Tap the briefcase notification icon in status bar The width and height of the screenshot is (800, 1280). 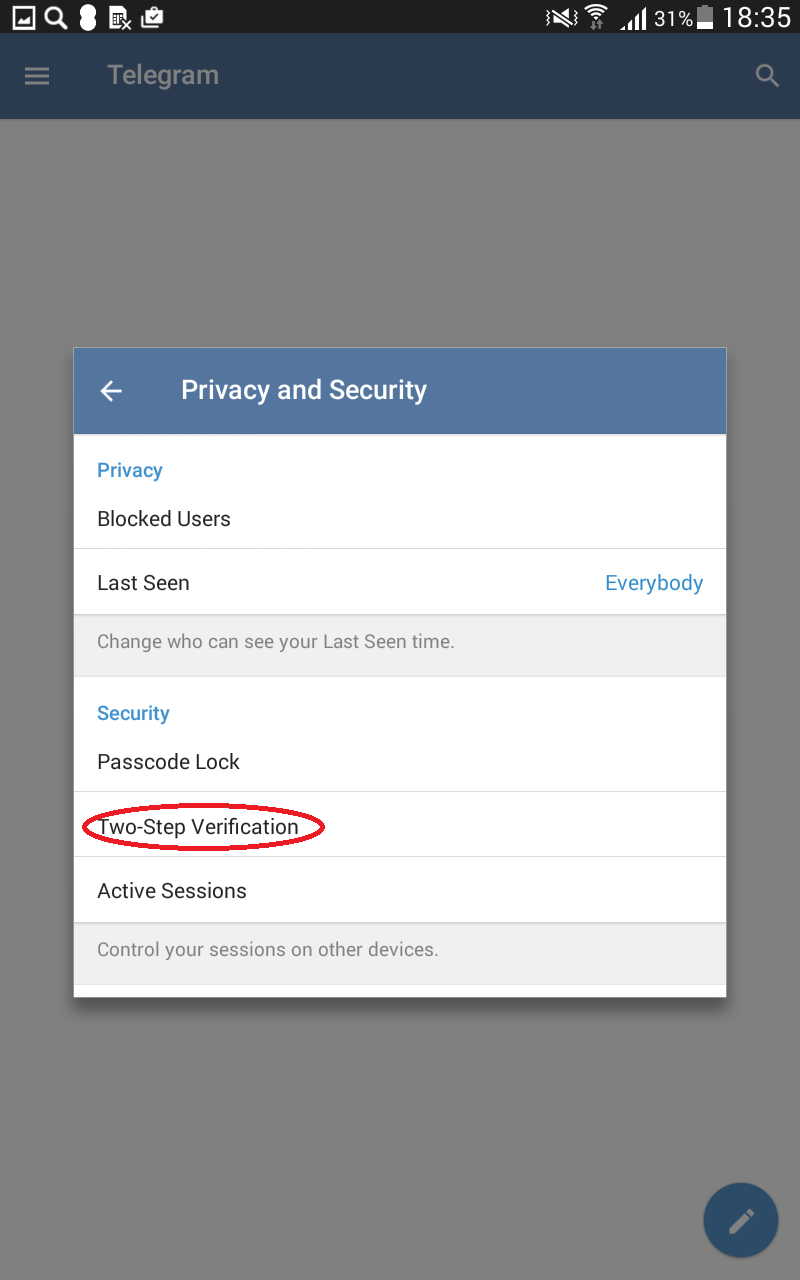pos(152,17)
